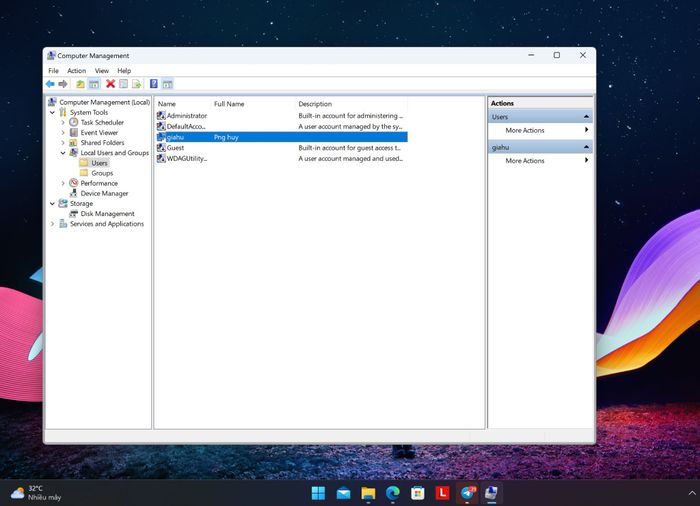Expand the Services and Applications node
Viewport: 700px width, 506px height.
pos(53,224)
